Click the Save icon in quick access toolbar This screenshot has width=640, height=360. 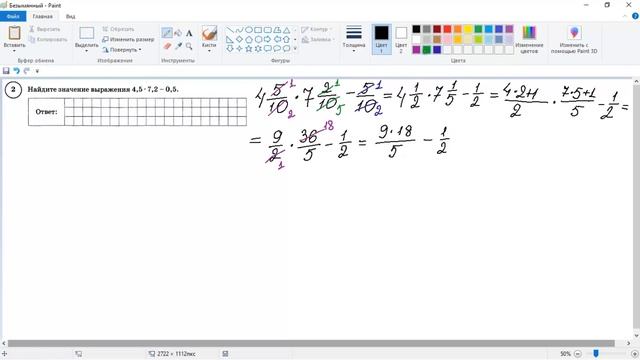point(6,71)
